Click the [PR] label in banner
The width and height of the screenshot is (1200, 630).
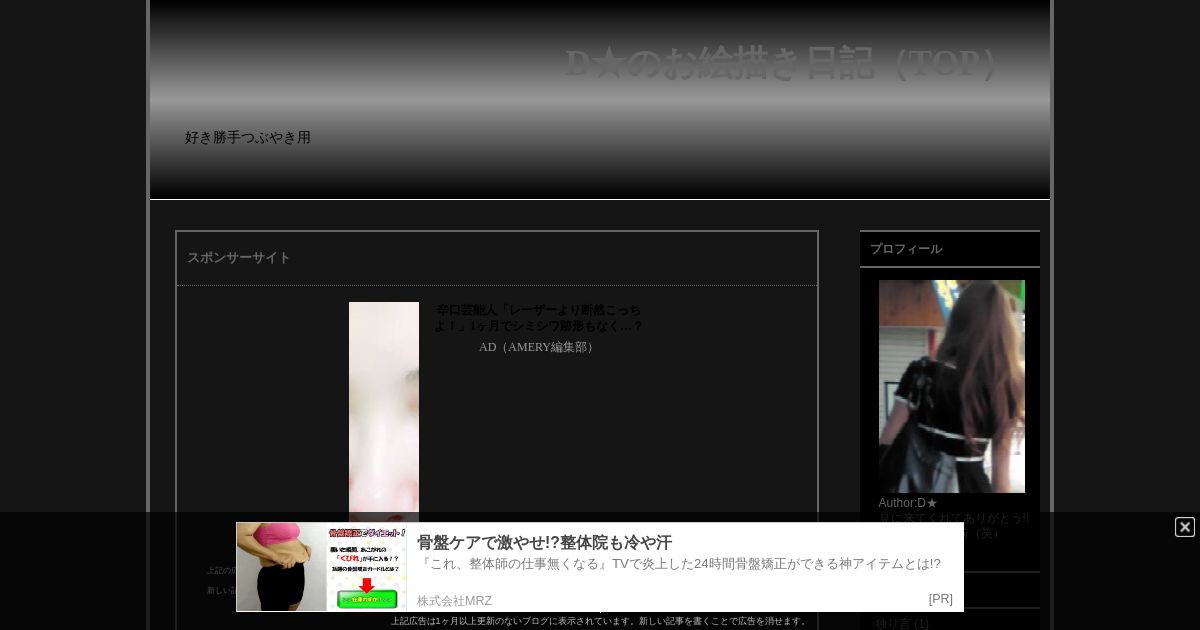click(x=940, y=599)
